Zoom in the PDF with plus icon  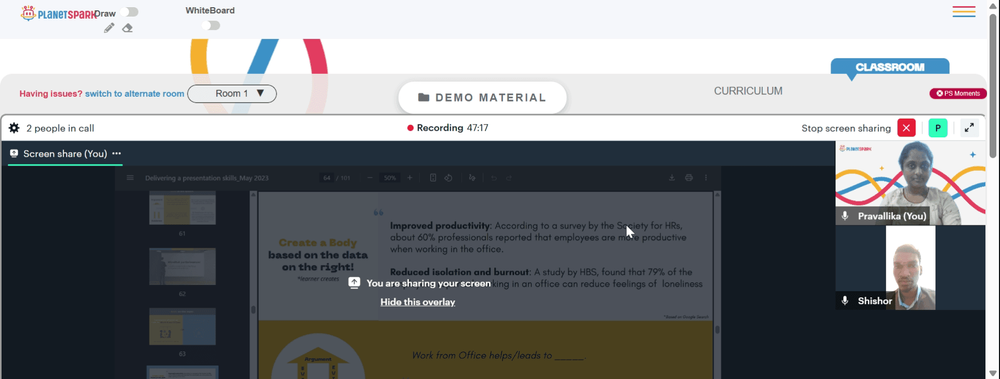click(x=410, y=178)
